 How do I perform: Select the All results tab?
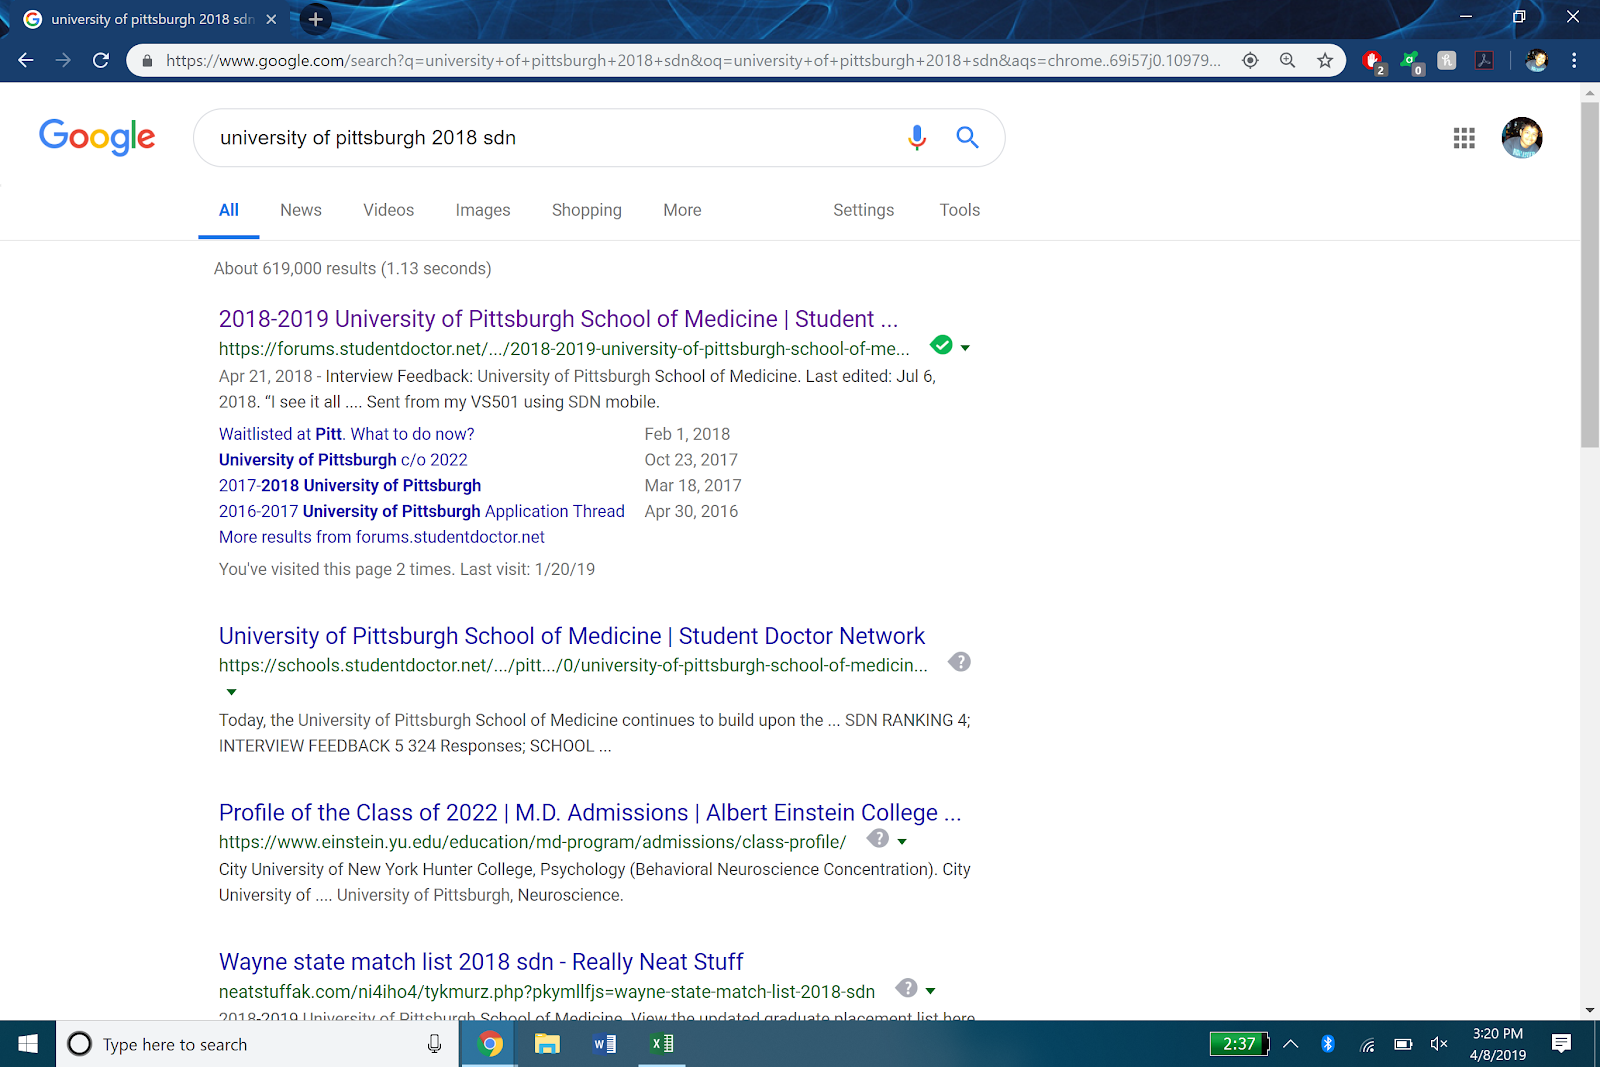point(229,210)
